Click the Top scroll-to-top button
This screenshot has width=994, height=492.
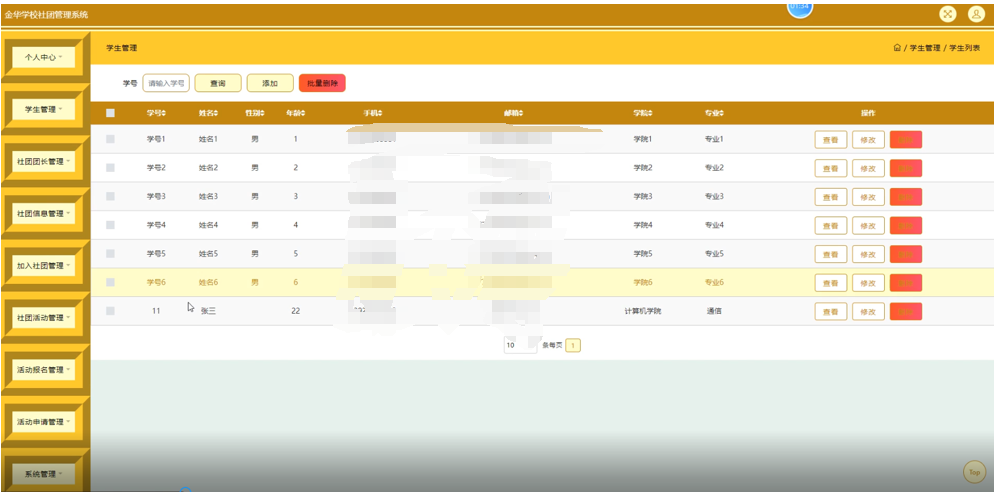[974, 472]
